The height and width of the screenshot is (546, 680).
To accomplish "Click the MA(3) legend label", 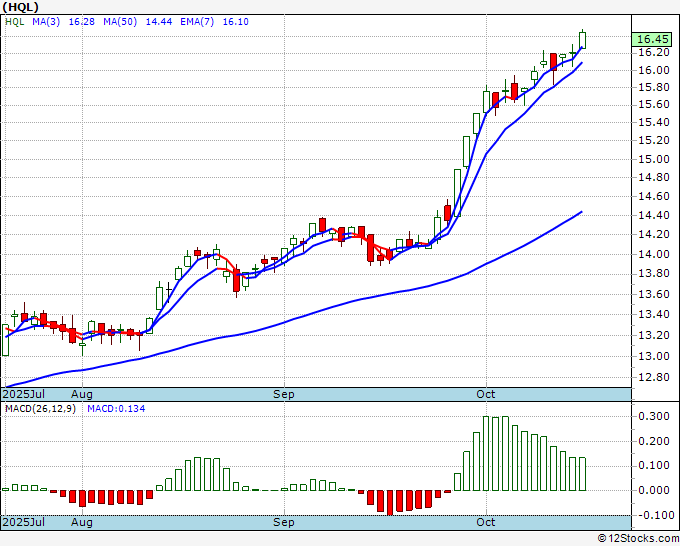I will click(x=46, y=22).
